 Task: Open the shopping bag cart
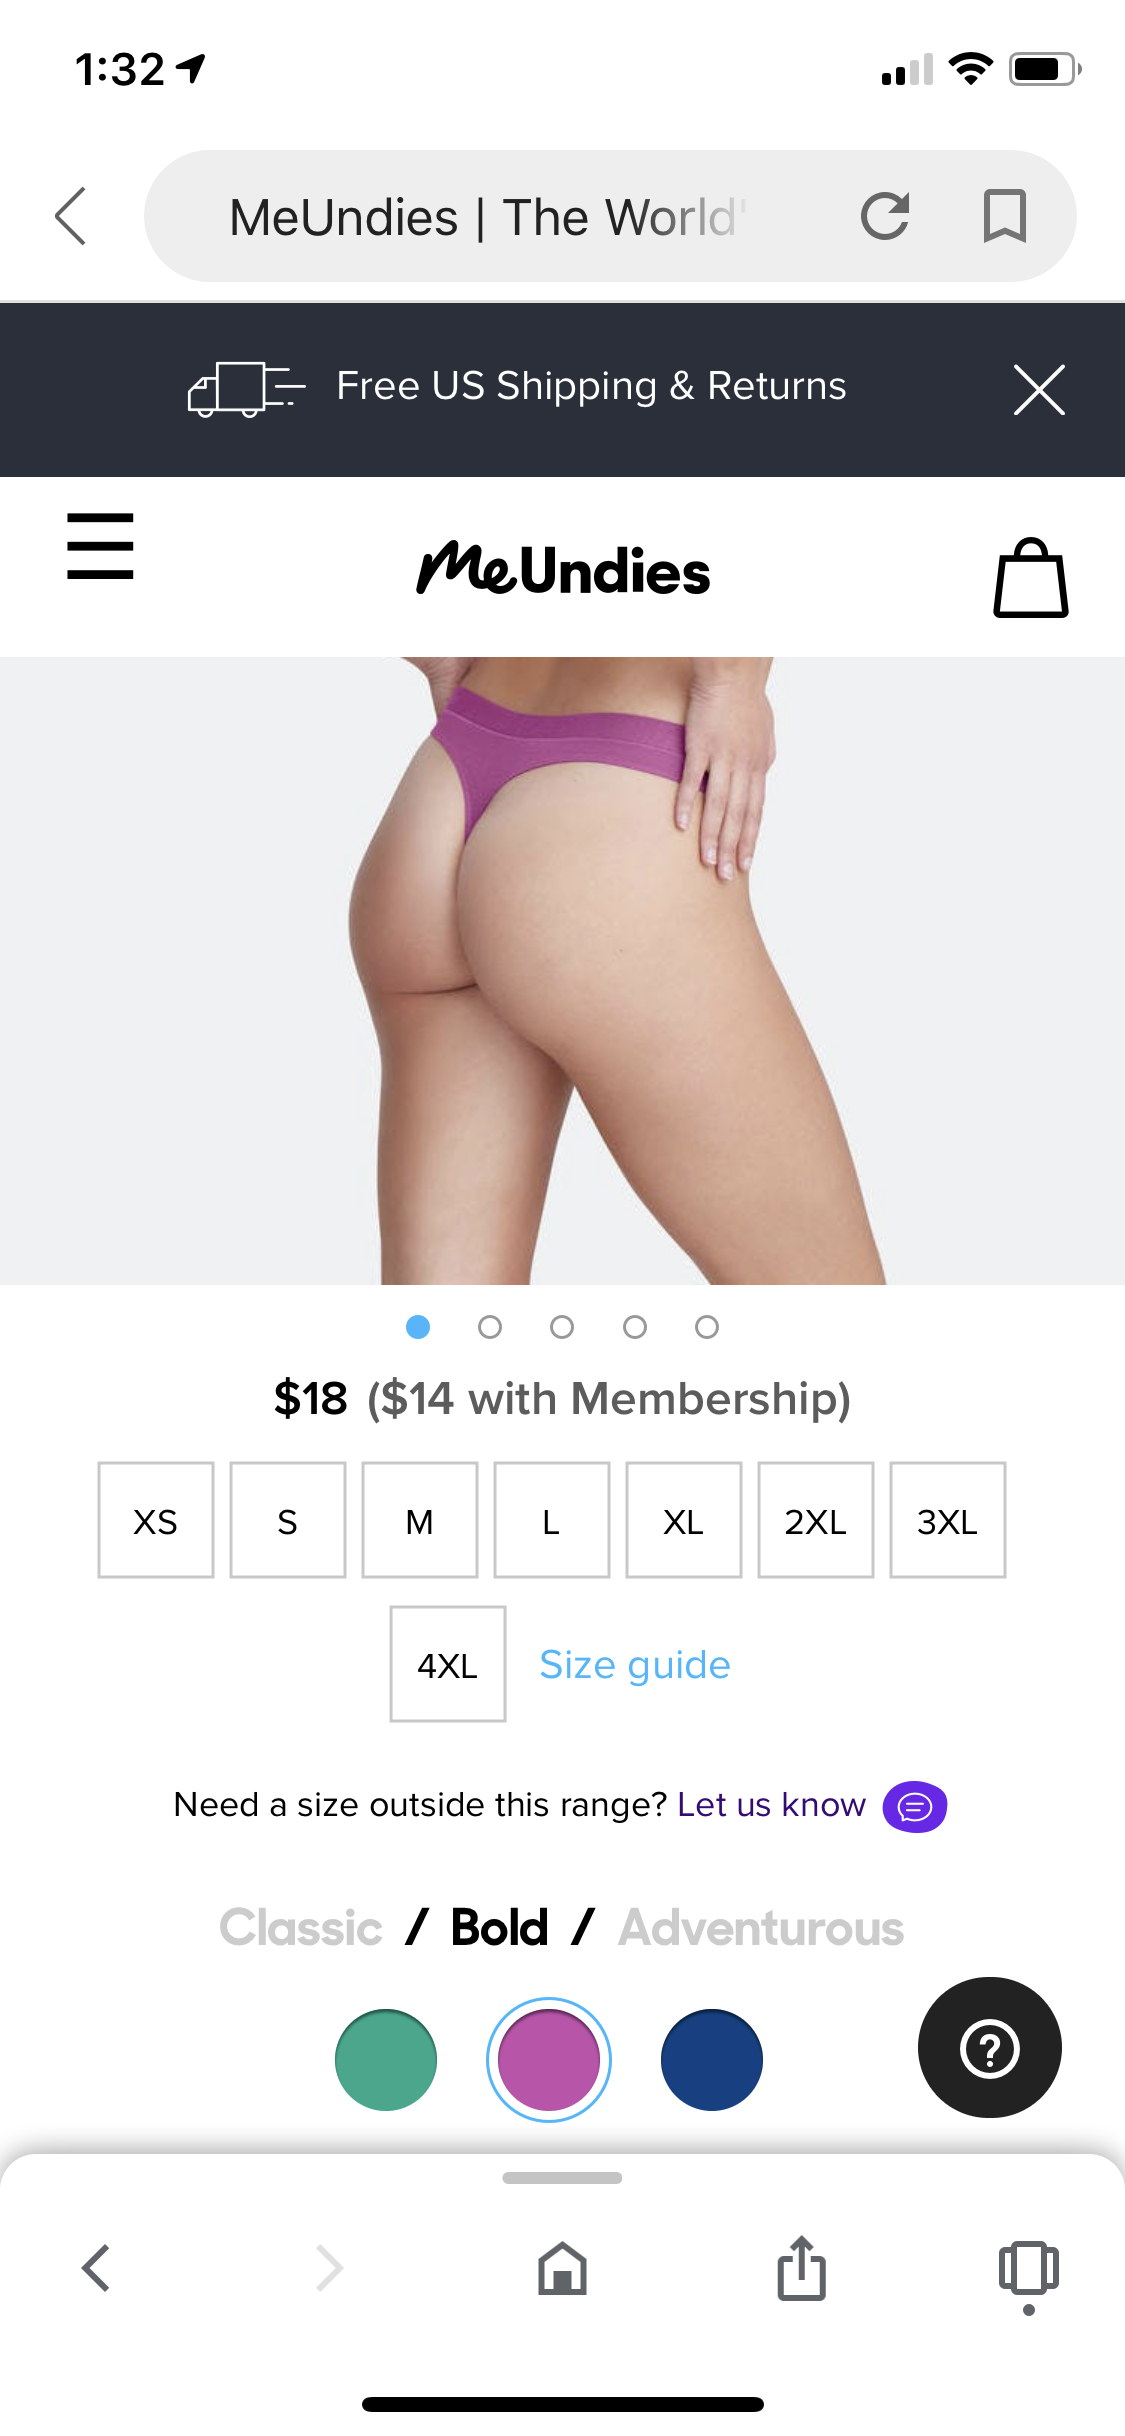[1030, 578]
